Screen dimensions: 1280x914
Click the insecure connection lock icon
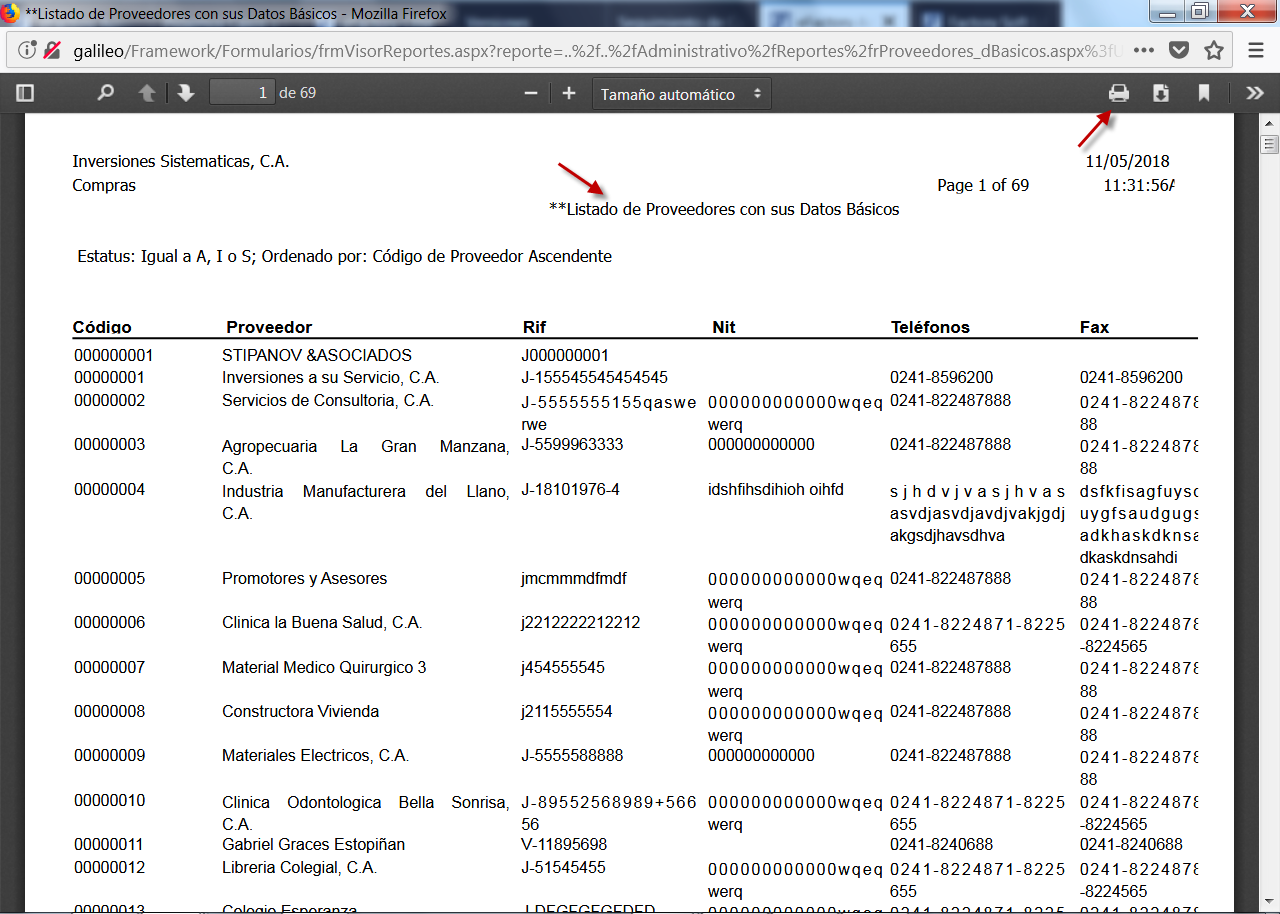click(x=51, y=50)
